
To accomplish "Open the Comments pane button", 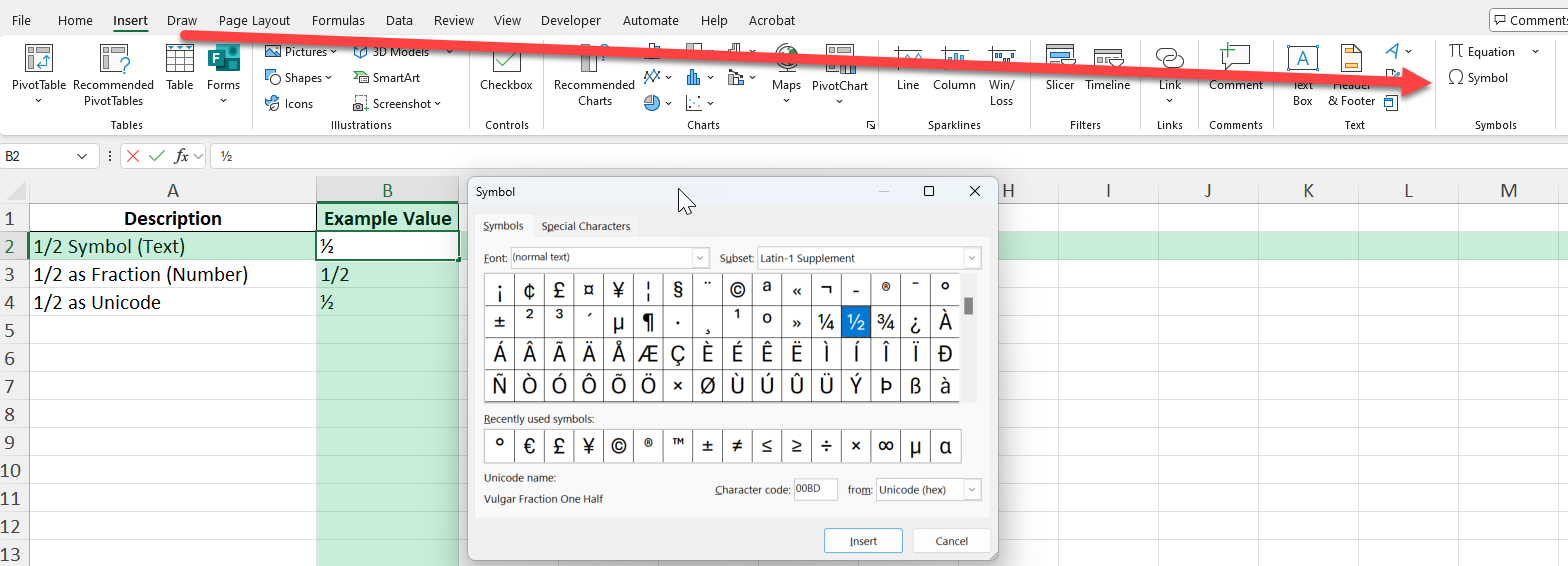I will pos(1529,20).
